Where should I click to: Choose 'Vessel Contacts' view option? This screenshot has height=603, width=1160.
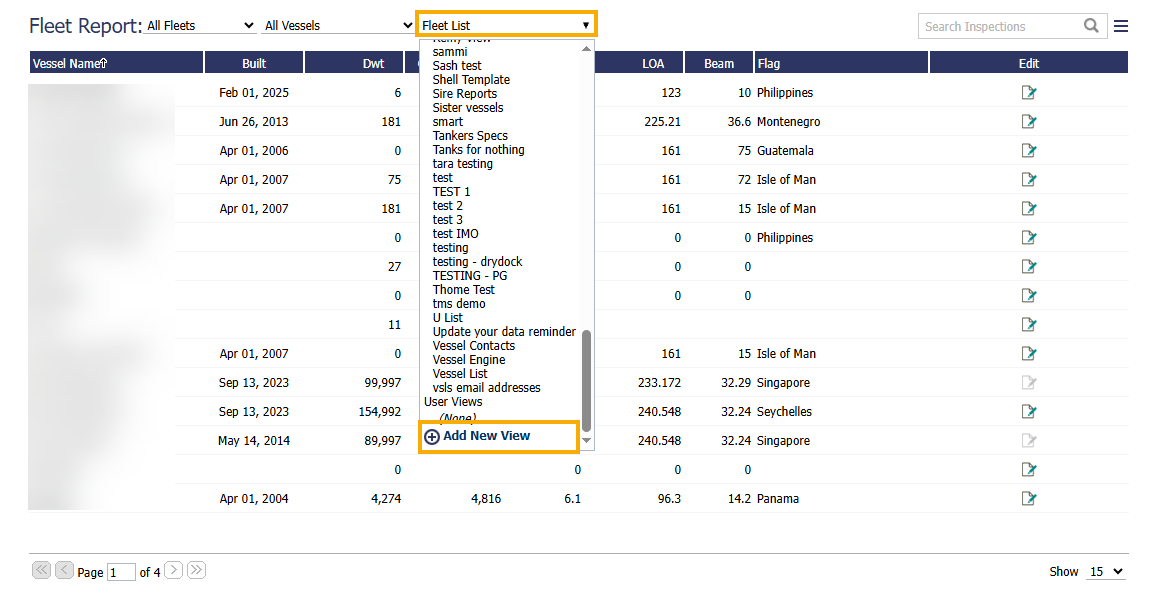(474, 346)
